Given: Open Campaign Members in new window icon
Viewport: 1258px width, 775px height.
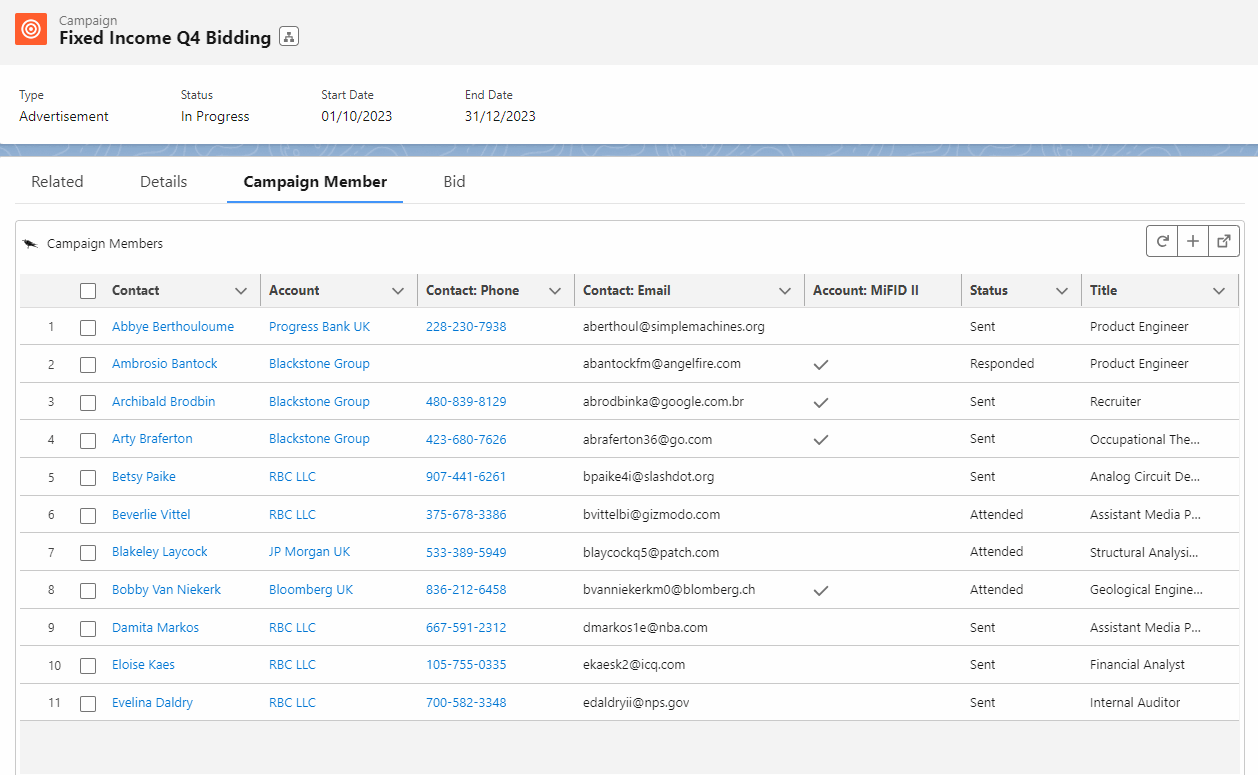Looking at the screenshot, I should click(1224, 241).
